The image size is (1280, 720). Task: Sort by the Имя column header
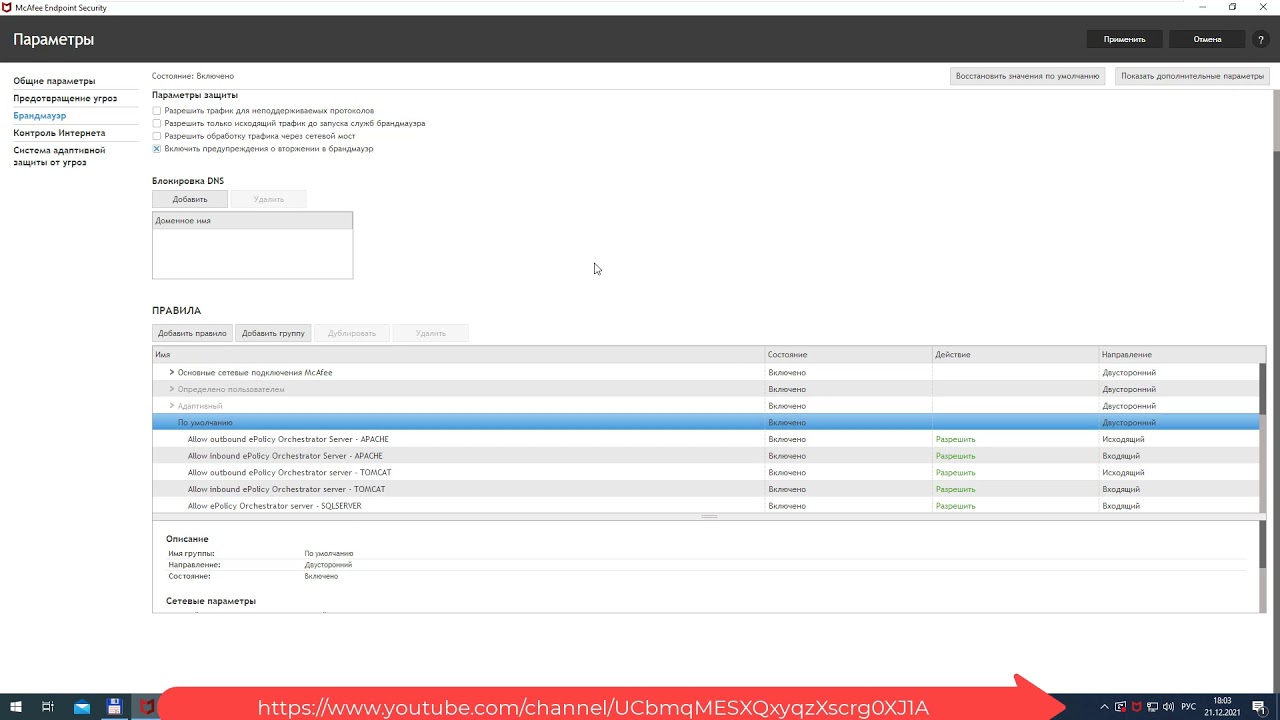click(458, 355)
